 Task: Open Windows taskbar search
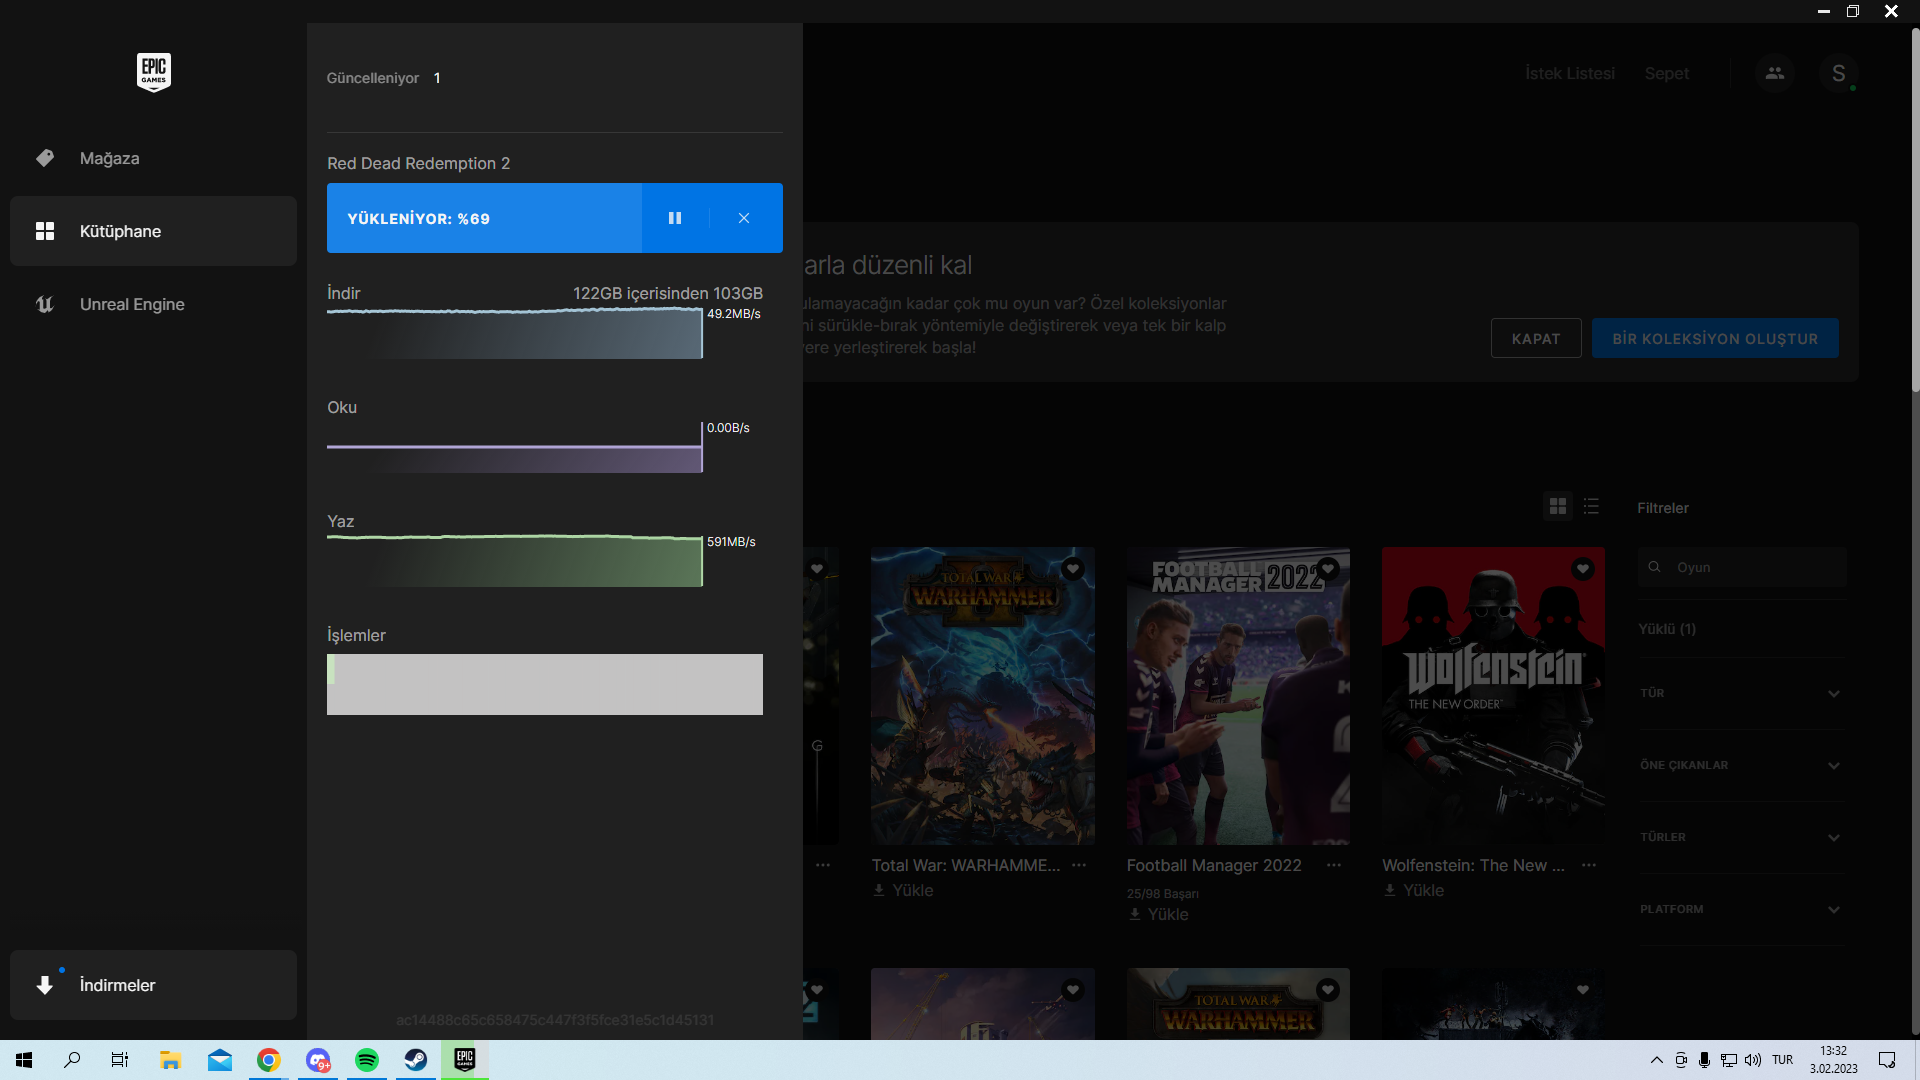(72, 1060)
